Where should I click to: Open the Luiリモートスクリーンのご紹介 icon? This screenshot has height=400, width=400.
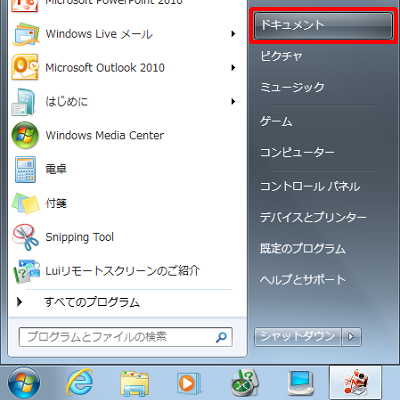[26, 271]
